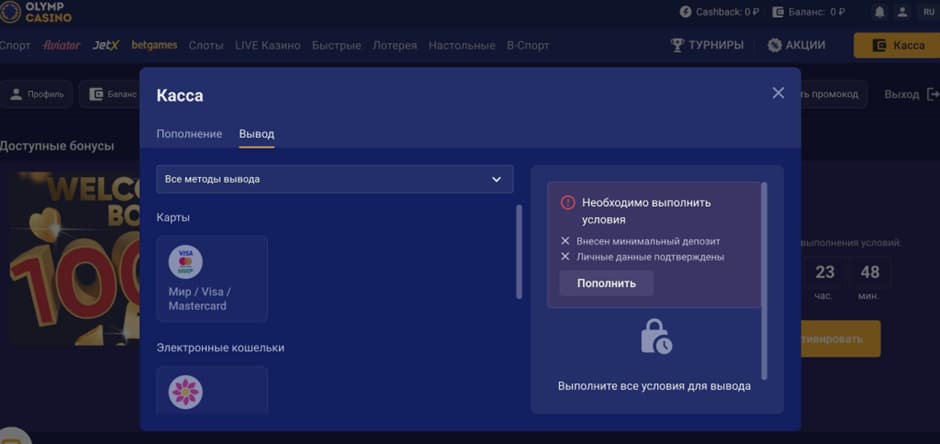Open the ТУРНИРЫ section
Screen dimensions: 940x444
(x=707, y=45)
